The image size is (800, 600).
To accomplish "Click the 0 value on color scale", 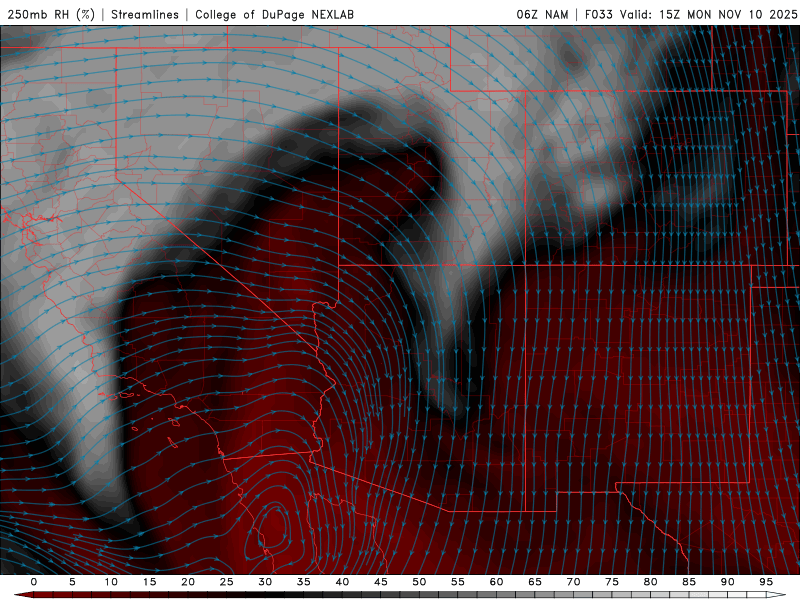I will [x=34, y=582].
